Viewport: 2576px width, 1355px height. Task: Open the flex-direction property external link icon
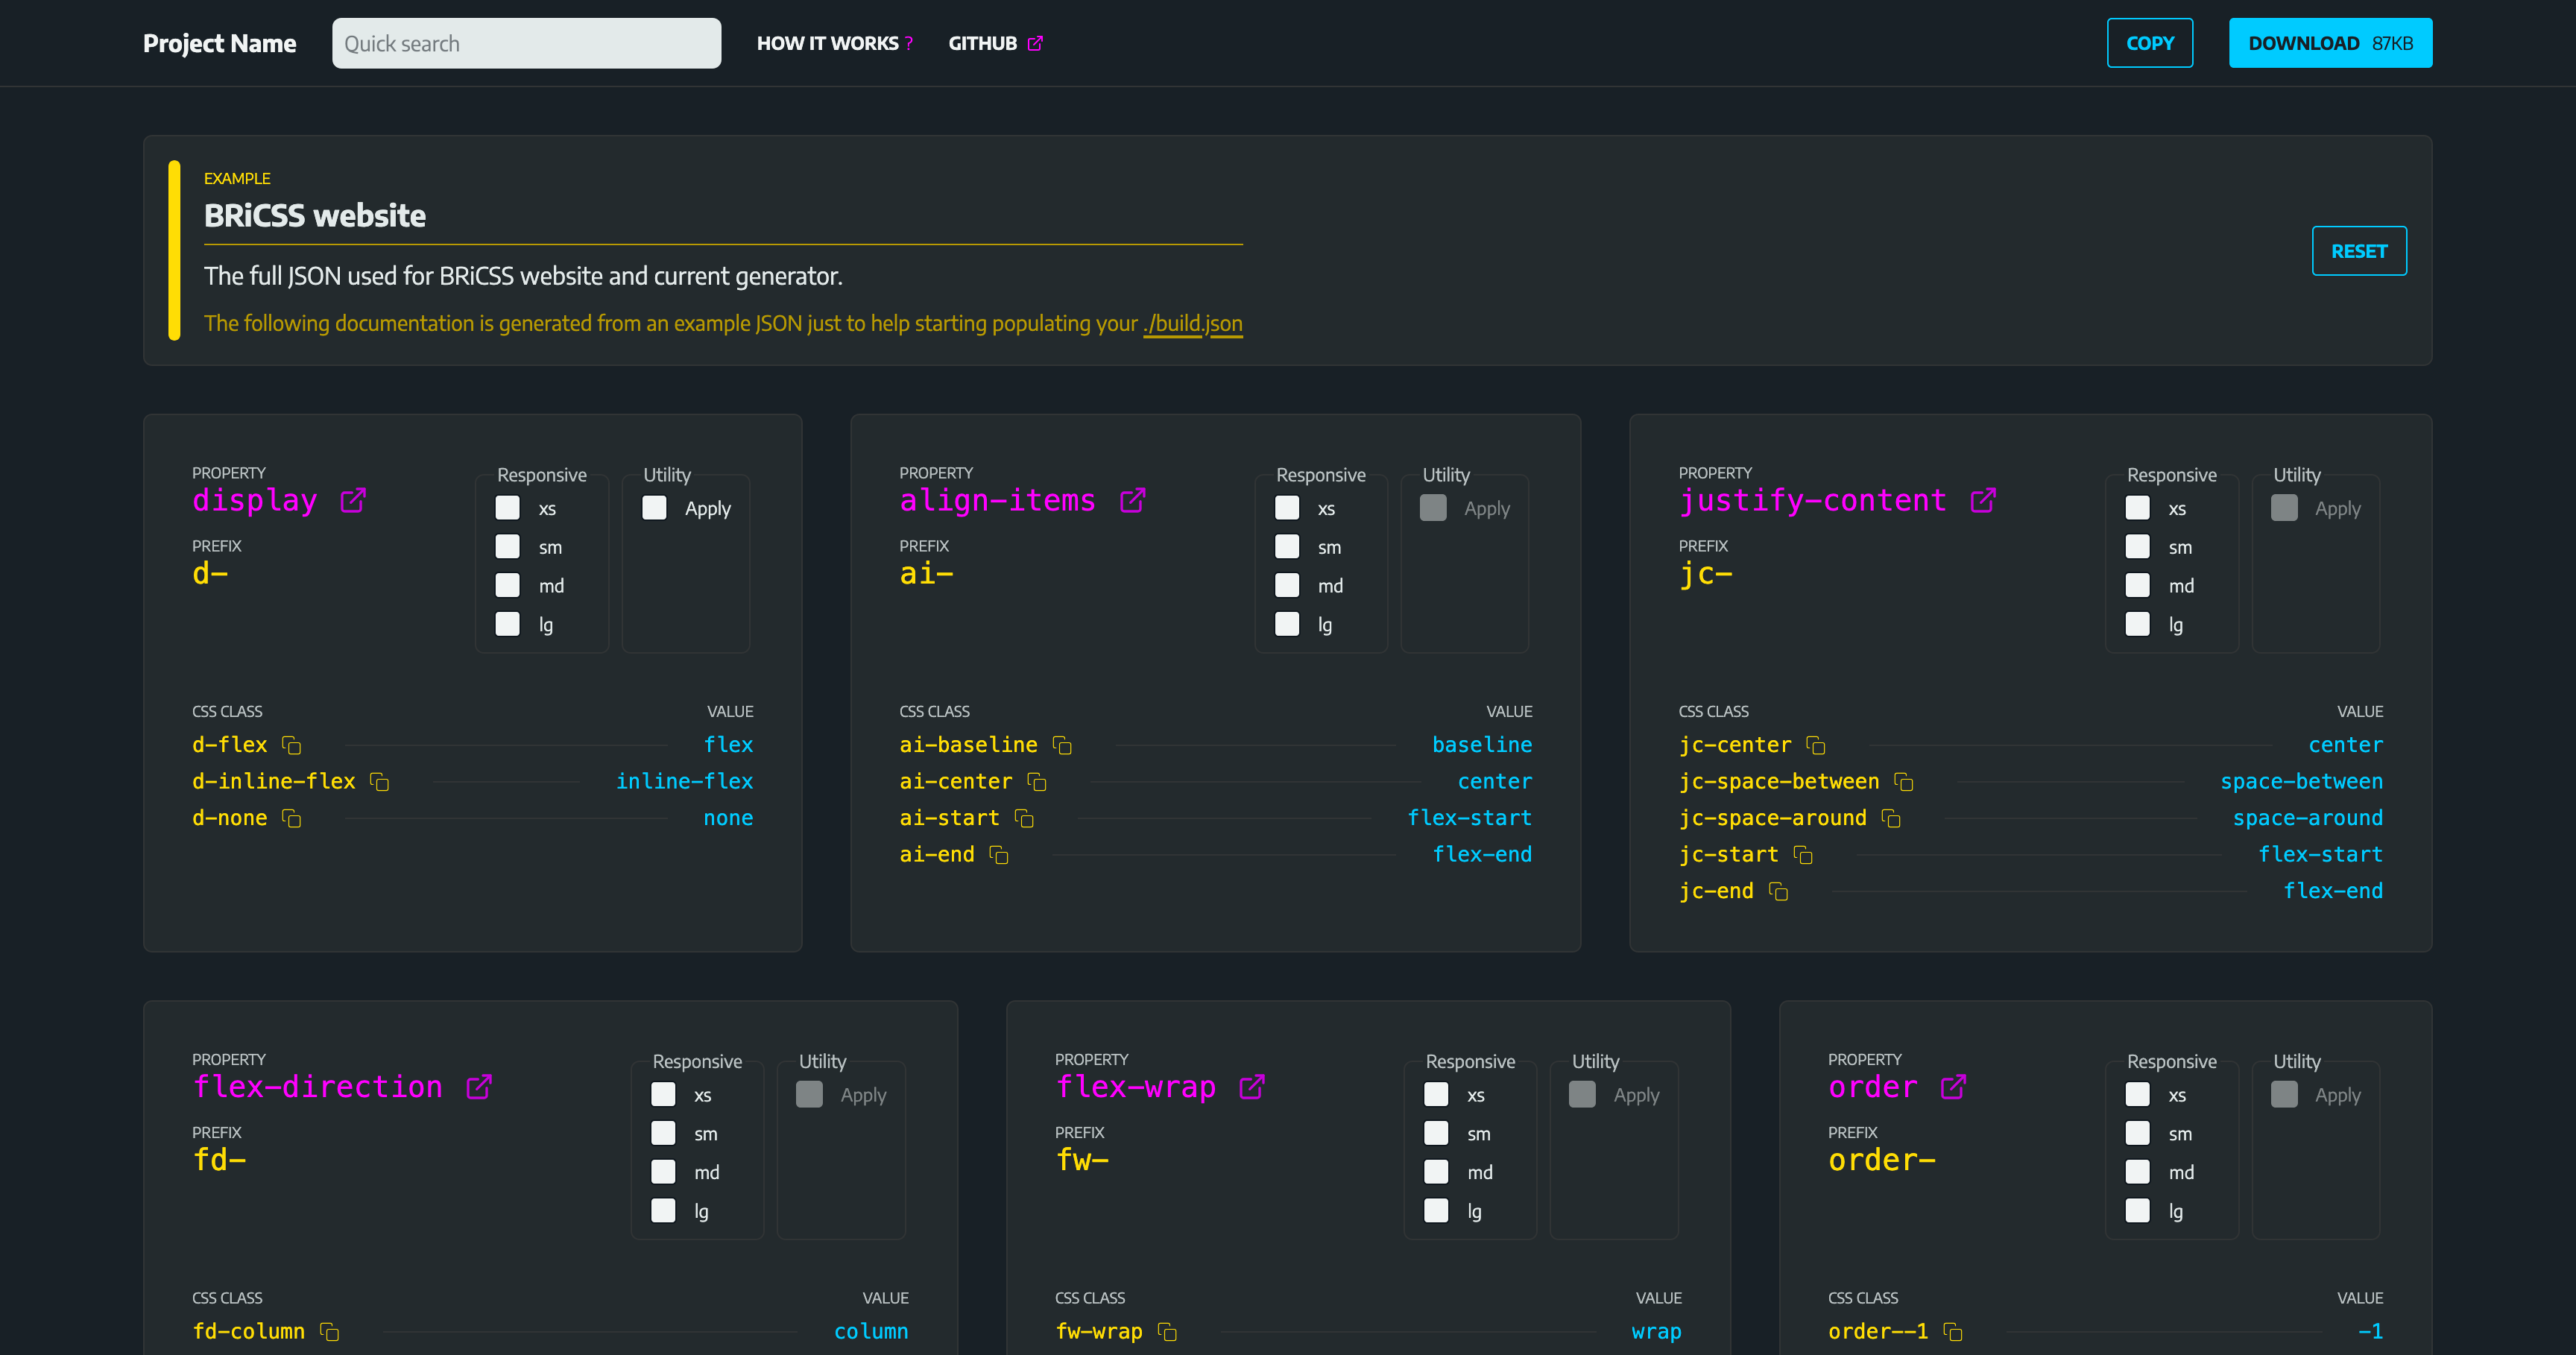[x=479, y=1086]
